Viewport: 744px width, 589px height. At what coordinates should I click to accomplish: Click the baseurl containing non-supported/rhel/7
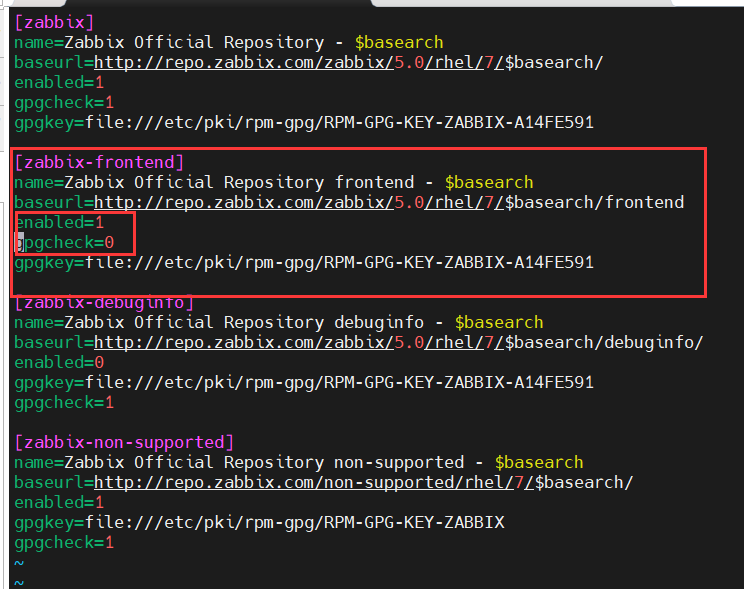click(324, 482)
